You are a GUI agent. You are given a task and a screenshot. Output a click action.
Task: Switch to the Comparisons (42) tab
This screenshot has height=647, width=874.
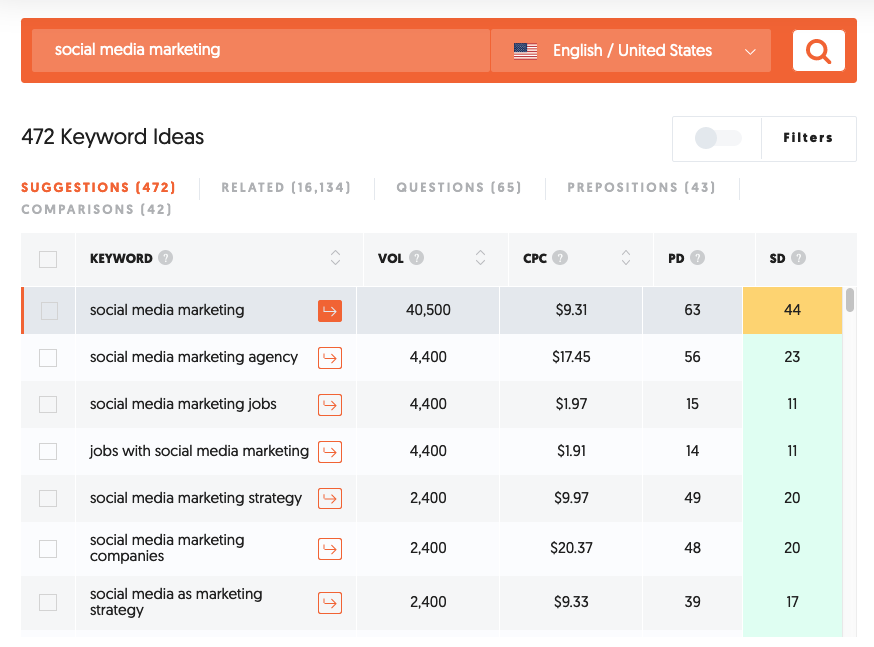click(96, 210)
